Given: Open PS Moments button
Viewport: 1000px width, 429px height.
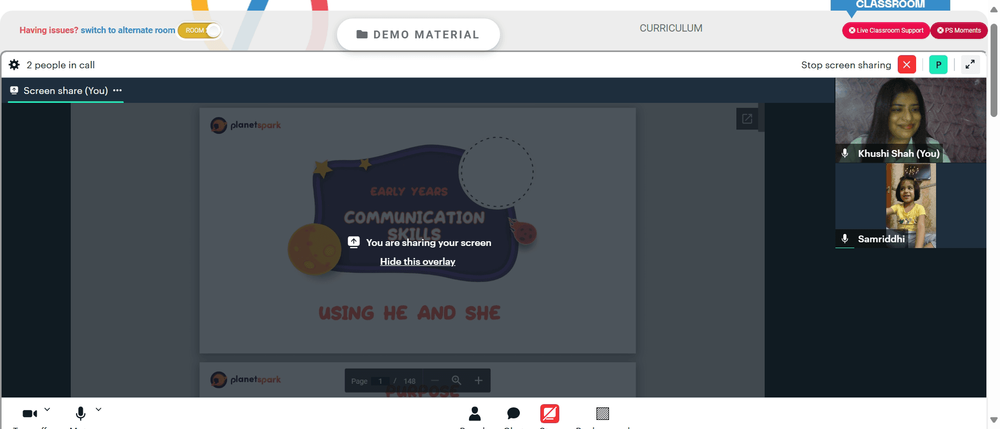Looking at the screenshot, I should pyautogui.click(x=959, y=30).
